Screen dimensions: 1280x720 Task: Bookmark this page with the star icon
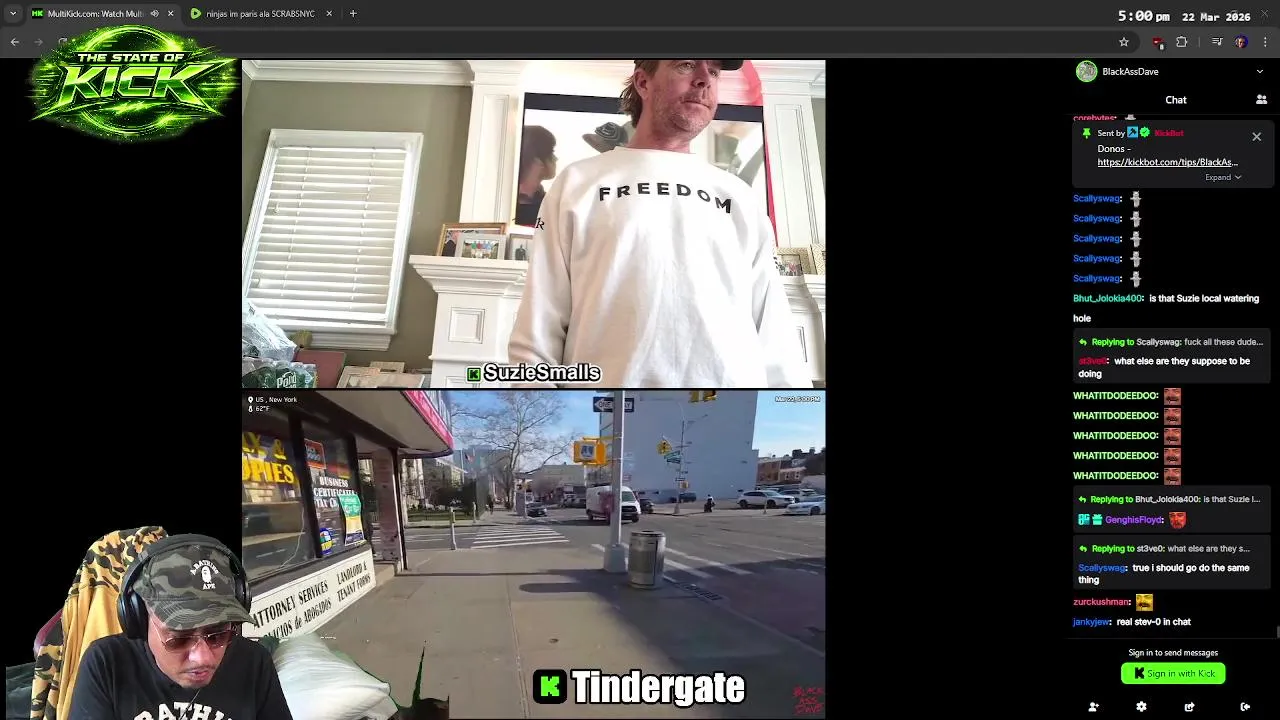(1124, 42)
